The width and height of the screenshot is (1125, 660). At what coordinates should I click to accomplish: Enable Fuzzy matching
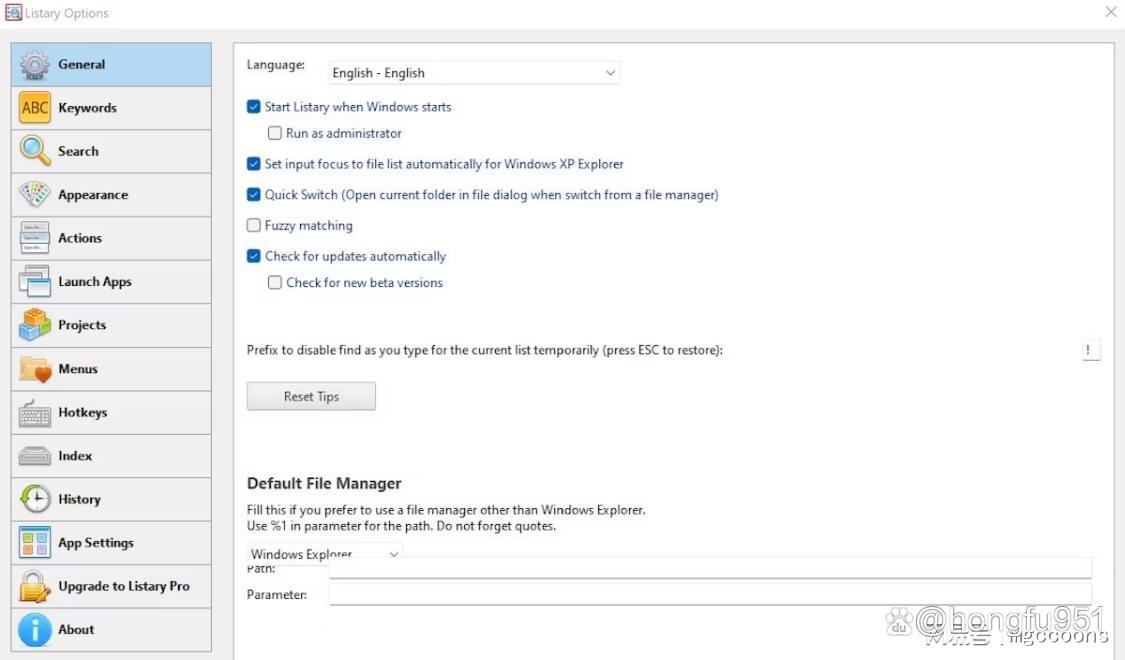[x=253, y=226]
